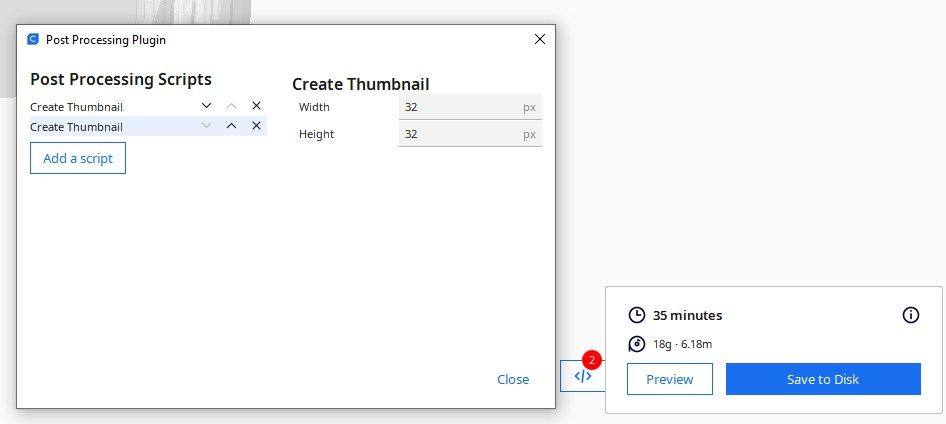Close the Post Processing Plugin window
946x424 pixels.
click(540, 39)
